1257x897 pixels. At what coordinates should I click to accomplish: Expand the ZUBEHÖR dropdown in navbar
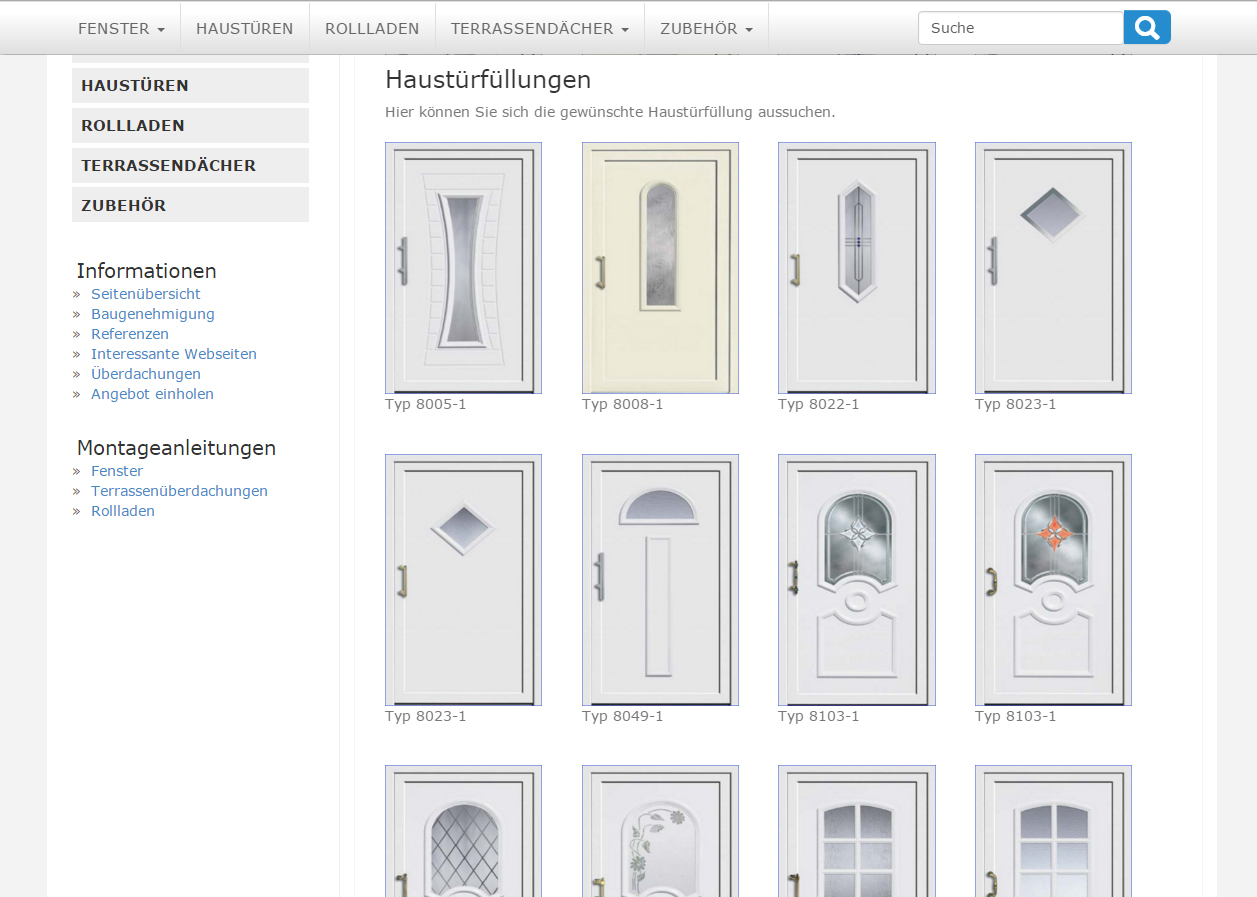[x=706, y=28]
